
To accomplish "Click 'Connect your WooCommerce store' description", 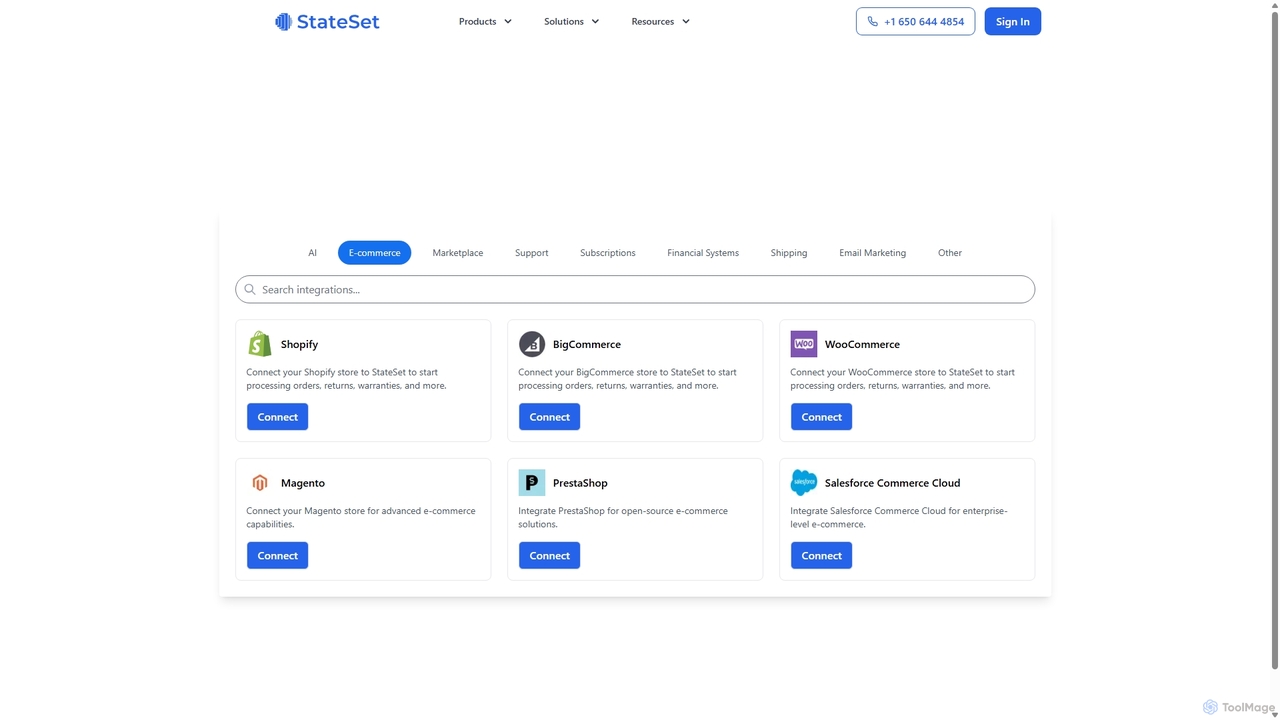I will [903, 379].
